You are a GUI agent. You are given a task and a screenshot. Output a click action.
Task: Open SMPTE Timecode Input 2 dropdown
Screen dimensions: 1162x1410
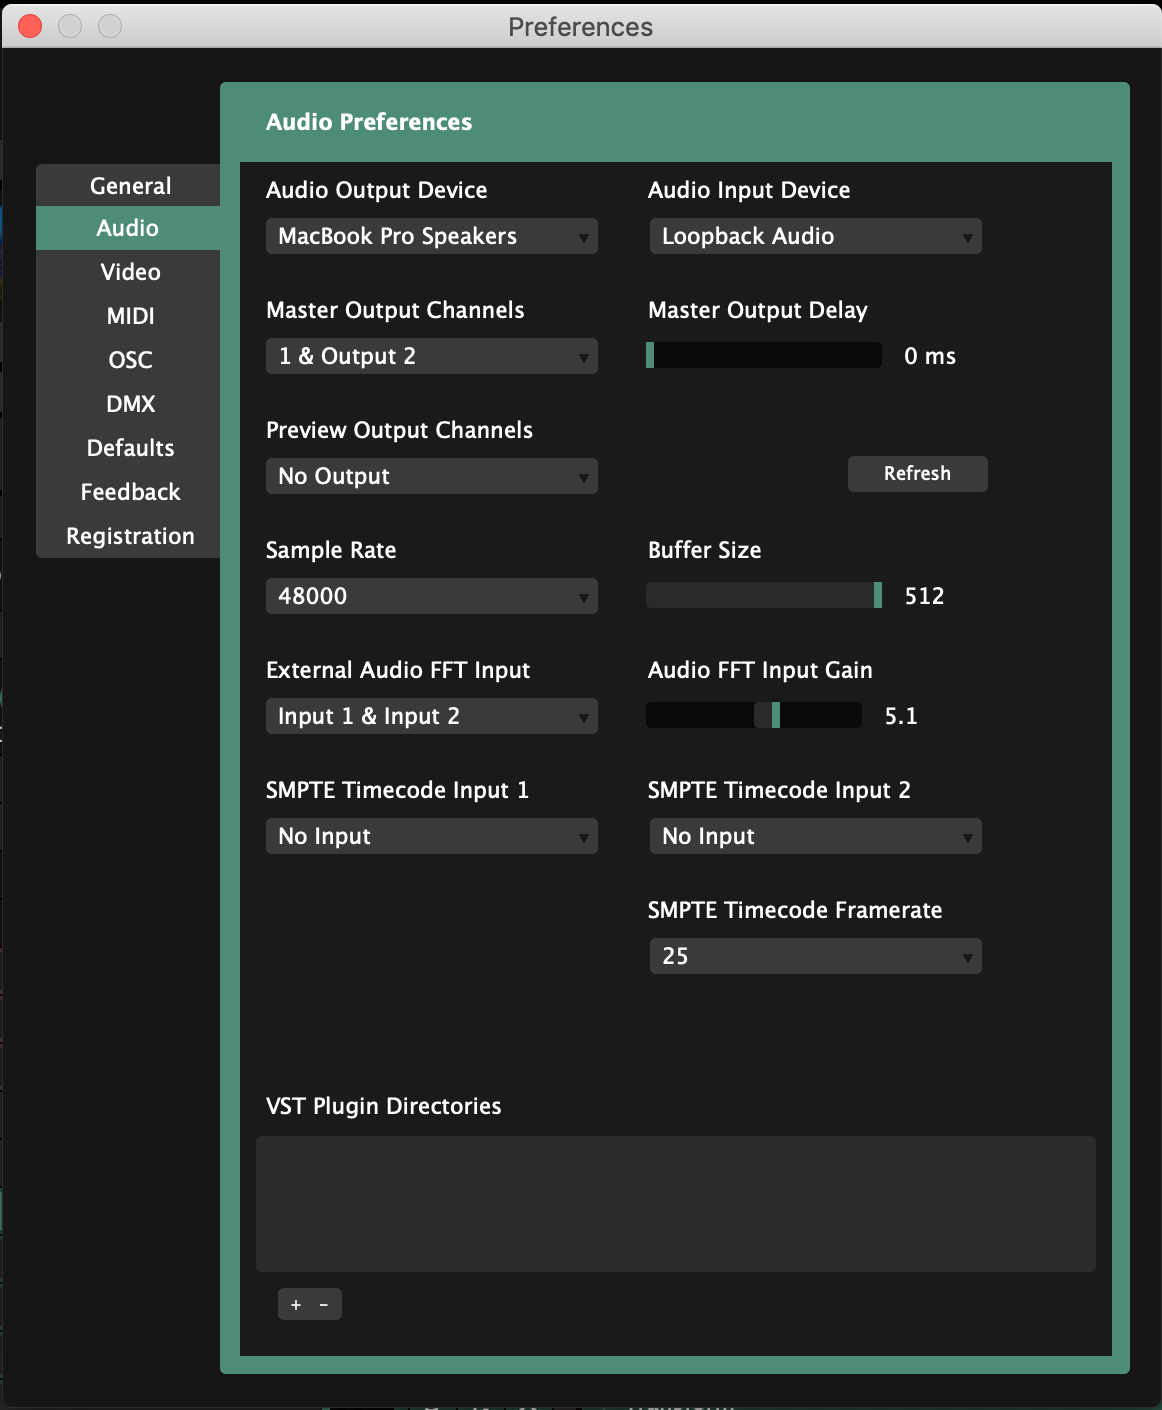click(815, 837)
